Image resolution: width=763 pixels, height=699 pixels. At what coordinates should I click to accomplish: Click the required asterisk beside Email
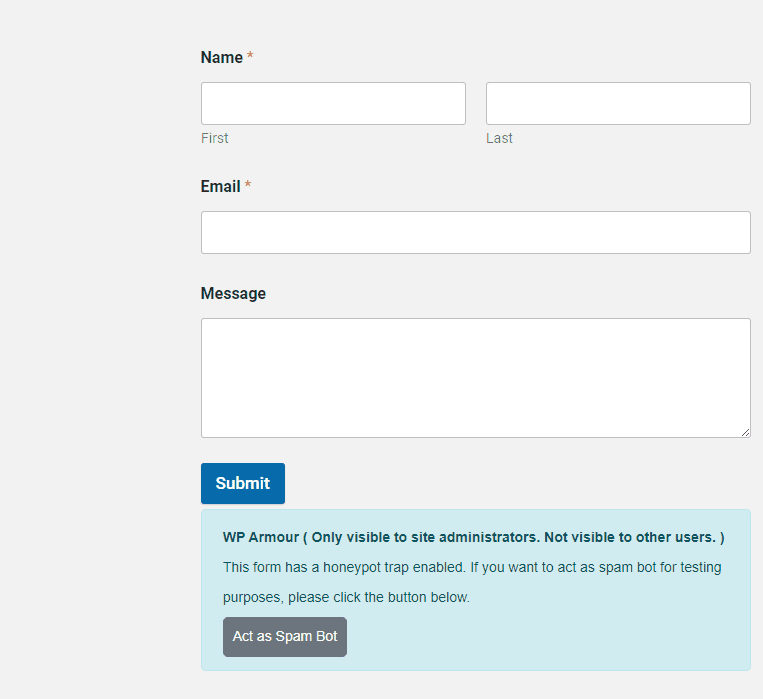pyautogui.click(x=248, y=187)
